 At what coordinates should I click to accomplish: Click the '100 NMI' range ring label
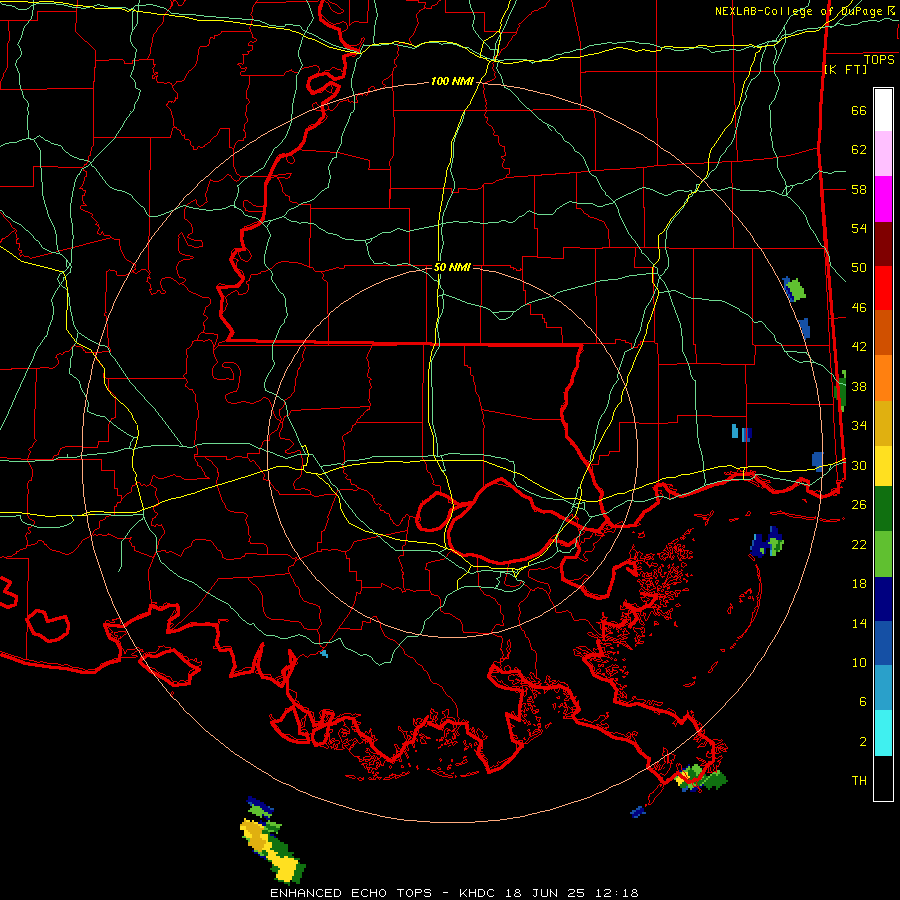[452, 82]
